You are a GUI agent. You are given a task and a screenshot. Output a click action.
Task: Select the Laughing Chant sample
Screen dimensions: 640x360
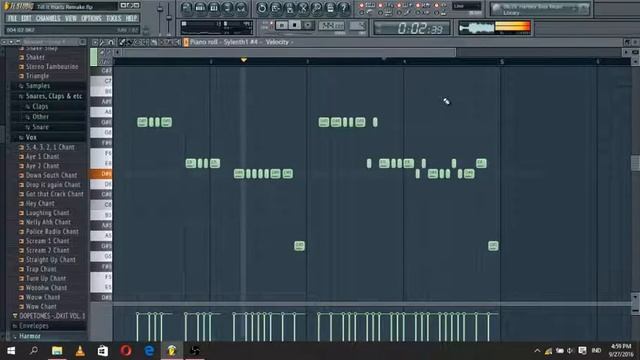(x=47, y=213)
